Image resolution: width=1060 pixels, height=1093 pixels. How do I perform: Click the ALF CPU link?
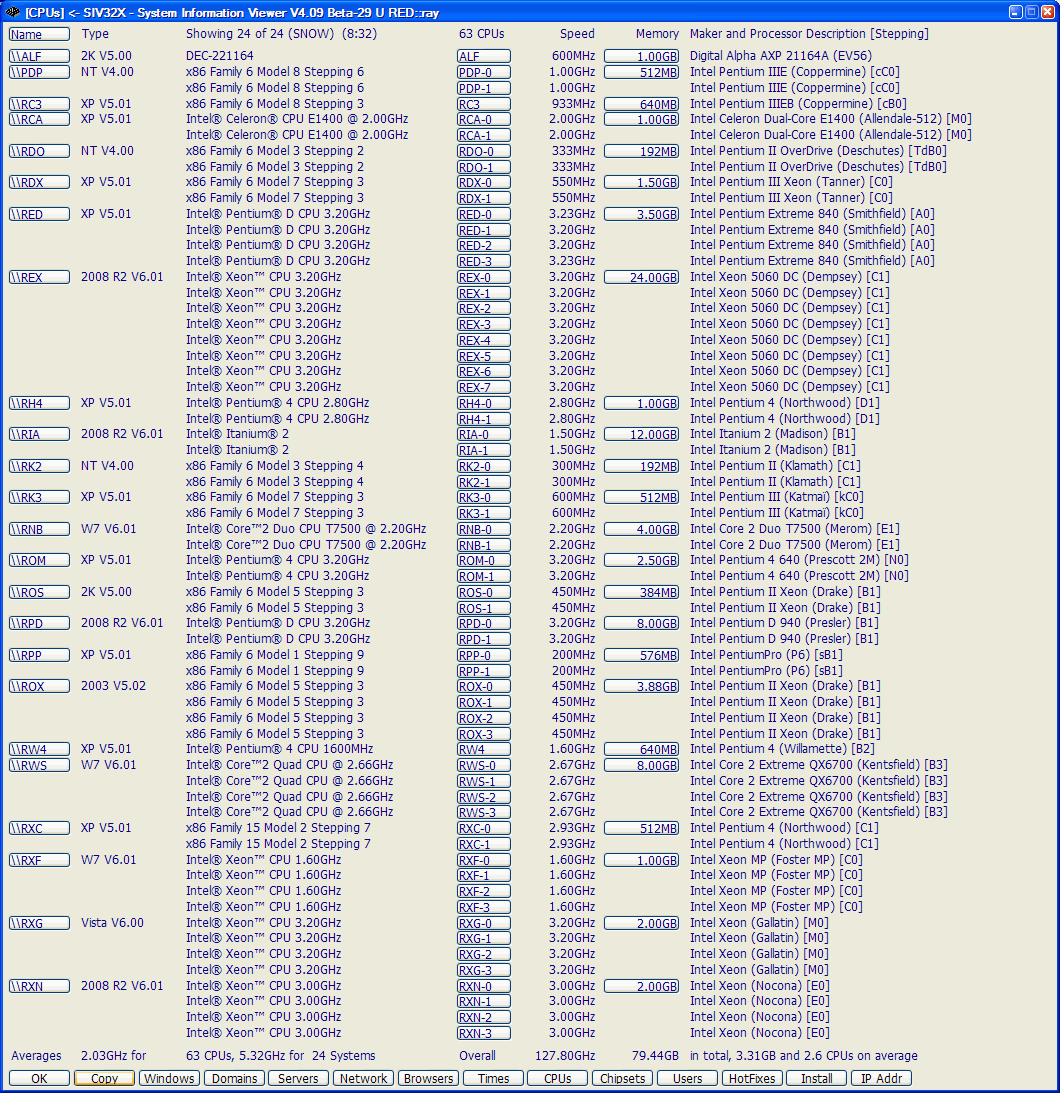[484, 56]
